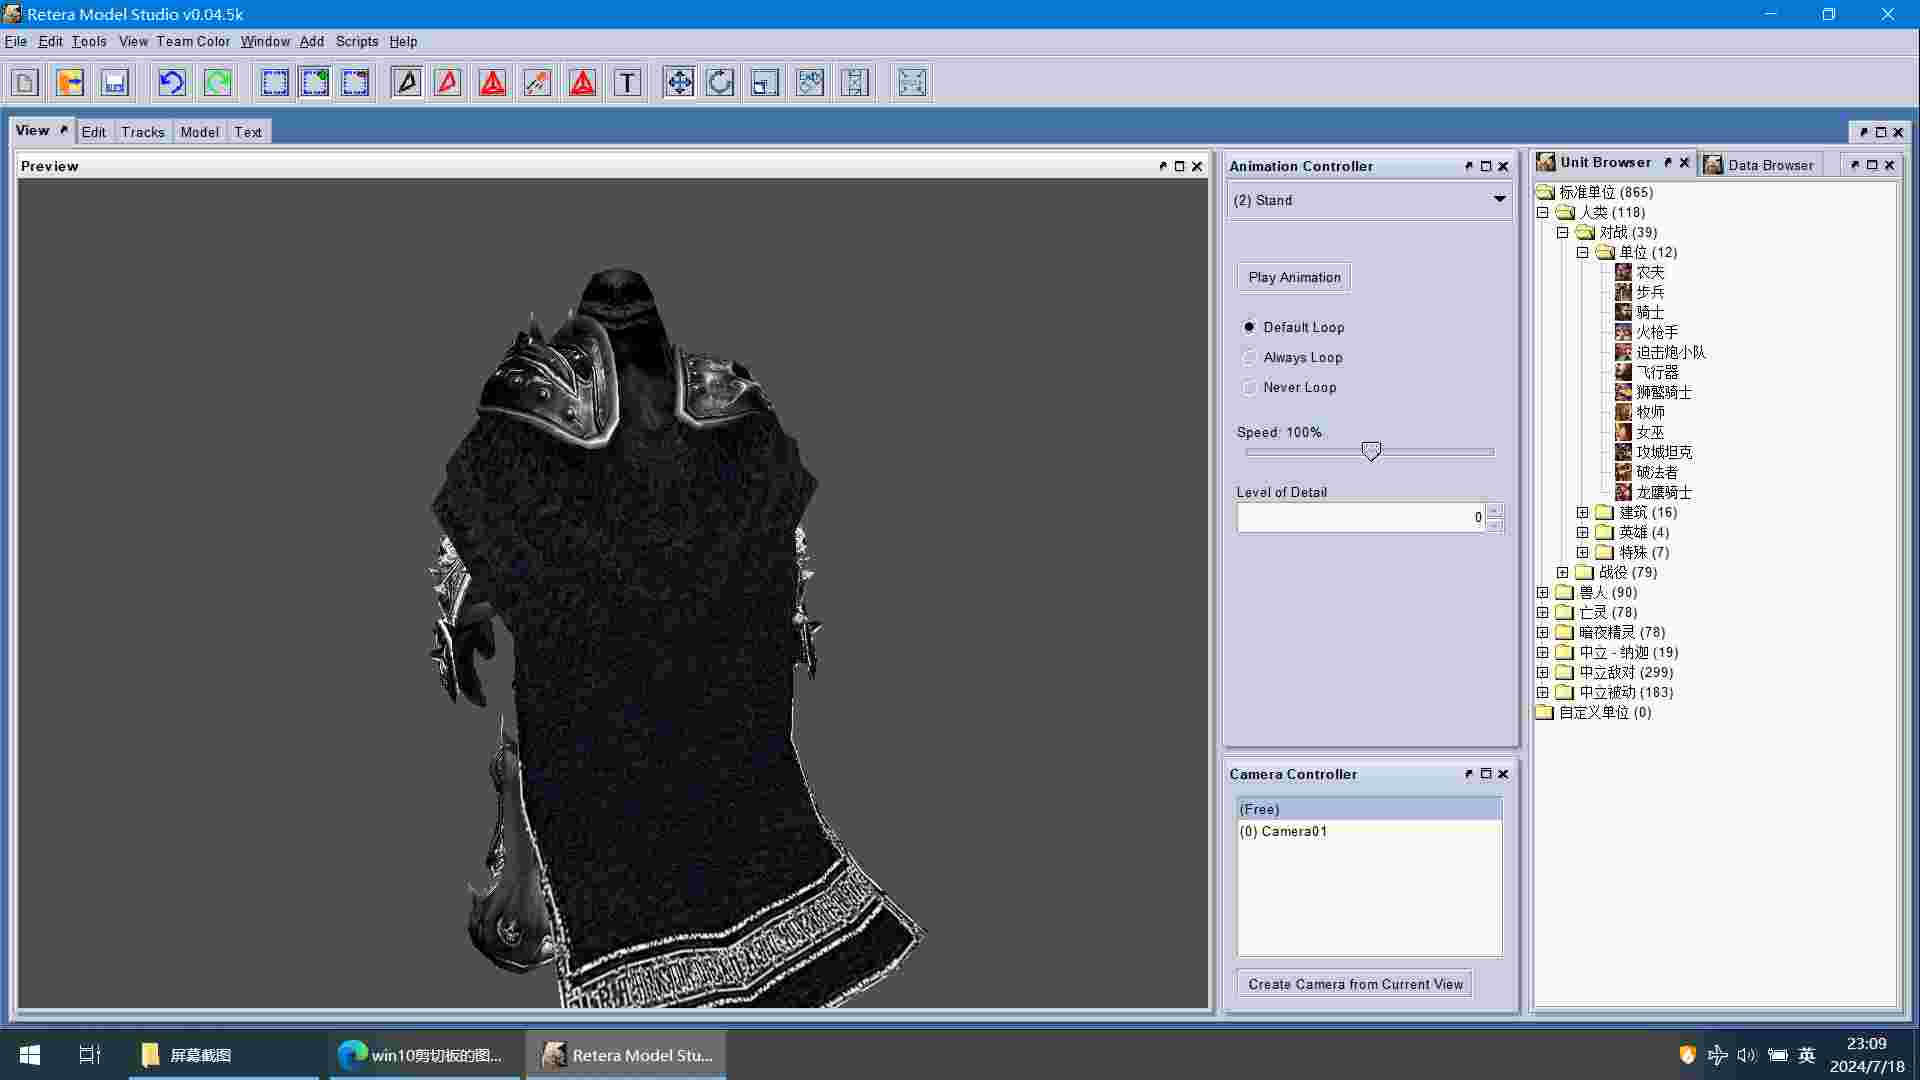Activate the second solid red triangle icon
Viewport: 1920px width, 1080px height.
pos(583,82)
